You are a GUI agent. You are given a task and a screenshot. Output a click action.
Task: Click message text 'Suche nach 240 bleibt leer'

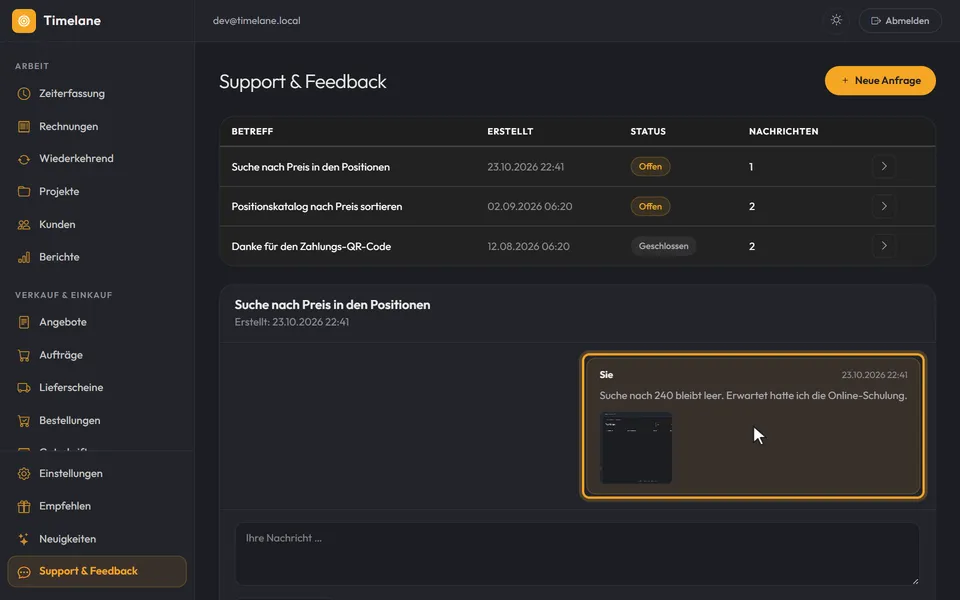[x=661, y=396]
